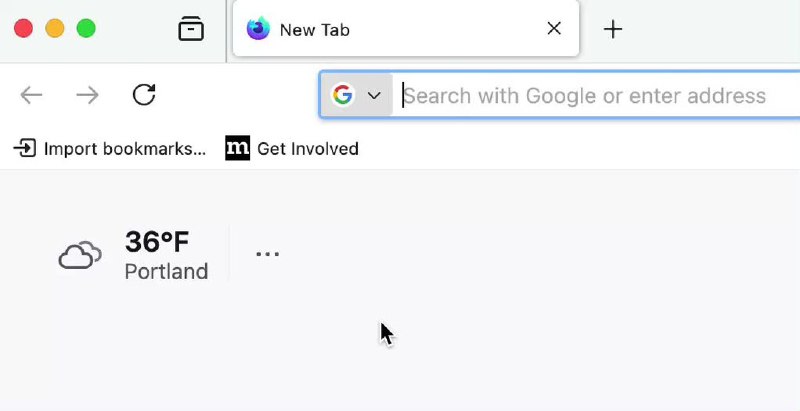Click the 36°F temperature reading
Image resolution: width=800 pixels, height=411 pixels.
click(157, 241)
